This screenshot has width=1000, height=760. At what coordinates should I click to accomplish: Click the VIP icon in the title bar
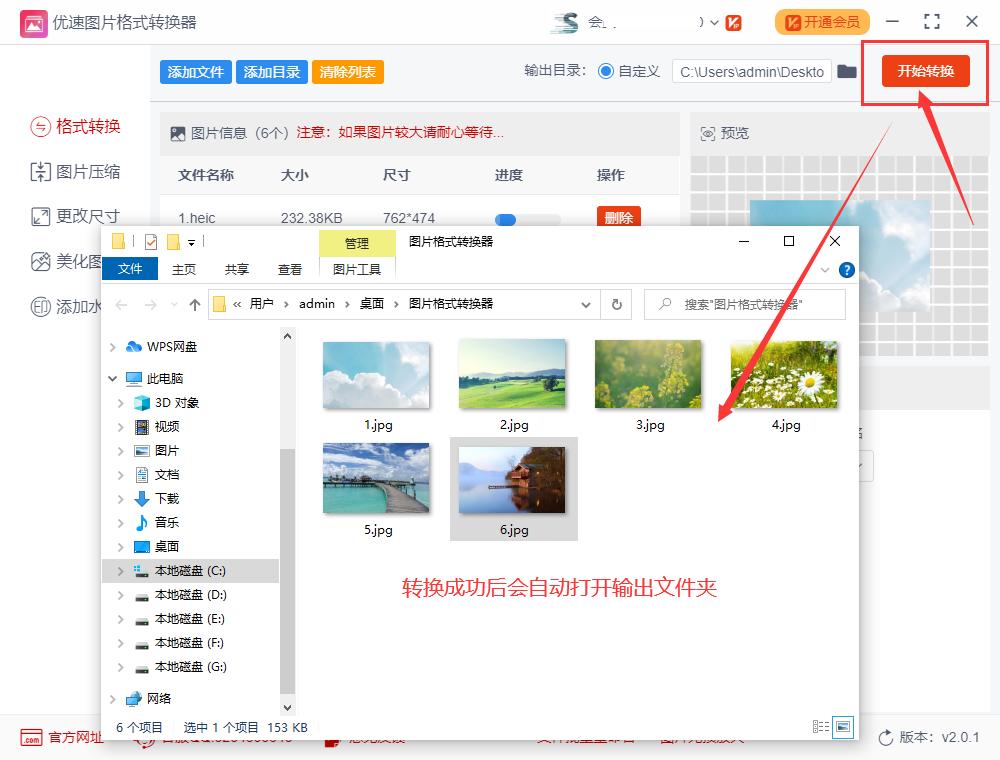(733, 23)
